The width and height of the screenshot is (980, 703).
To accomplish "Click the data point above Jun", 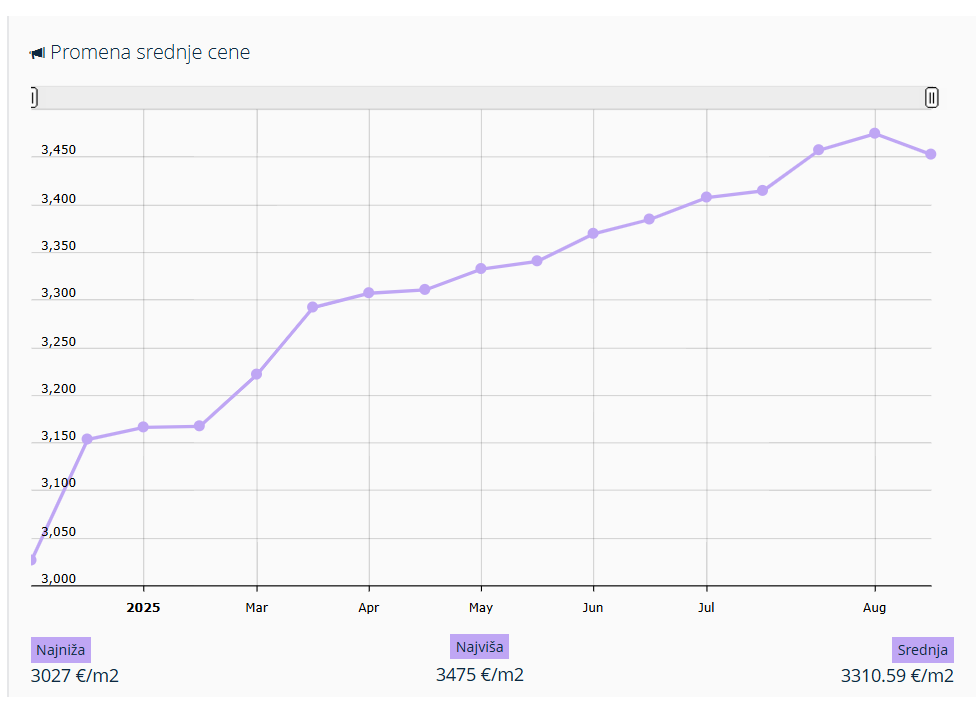I will [593, 233].
